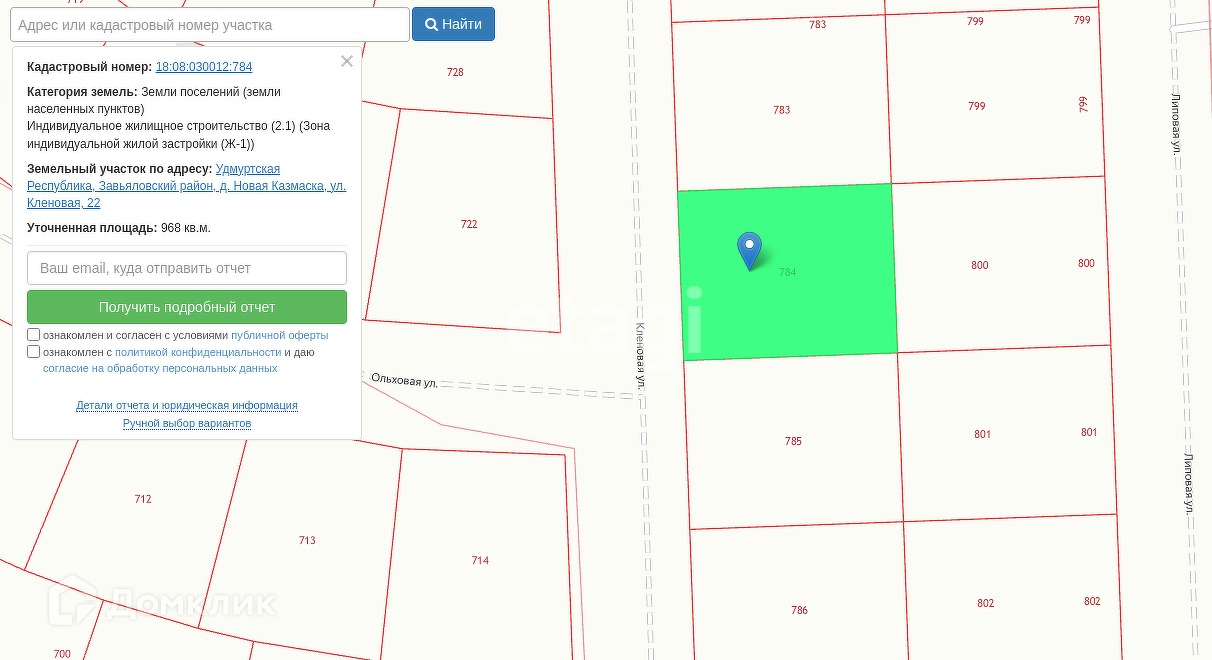
Task: Select parcel 722 on the map
Action: [469, 224]
